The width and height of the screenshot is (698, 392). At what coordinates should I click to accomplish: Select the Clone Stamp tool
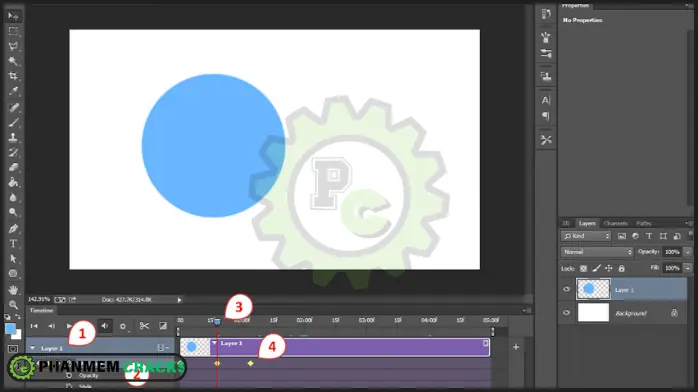click(13, 137)
